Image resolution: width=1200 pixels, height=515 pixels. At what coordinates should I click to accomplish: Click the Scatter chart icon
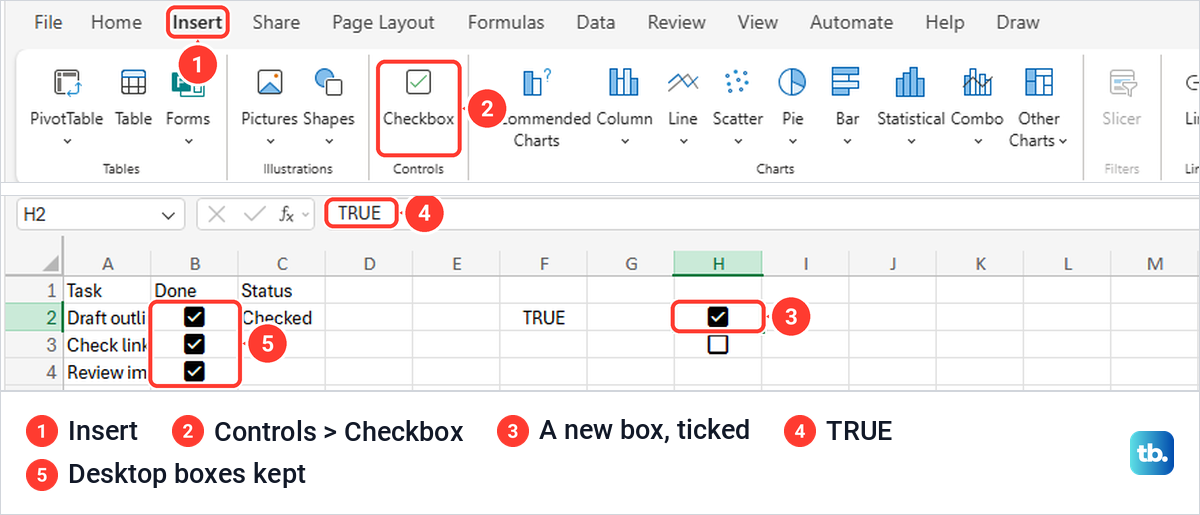tap(738, 82)
